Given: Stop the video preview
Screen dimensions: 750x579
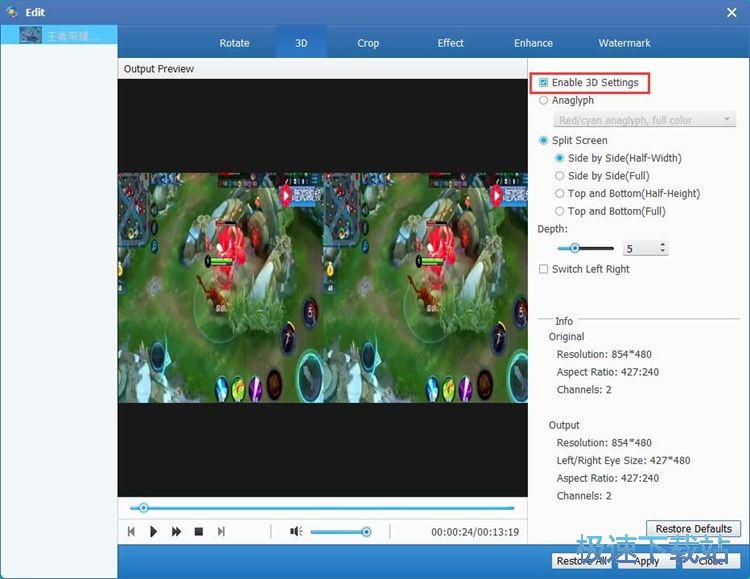Looking at the screenshot, I should (199, 532).
